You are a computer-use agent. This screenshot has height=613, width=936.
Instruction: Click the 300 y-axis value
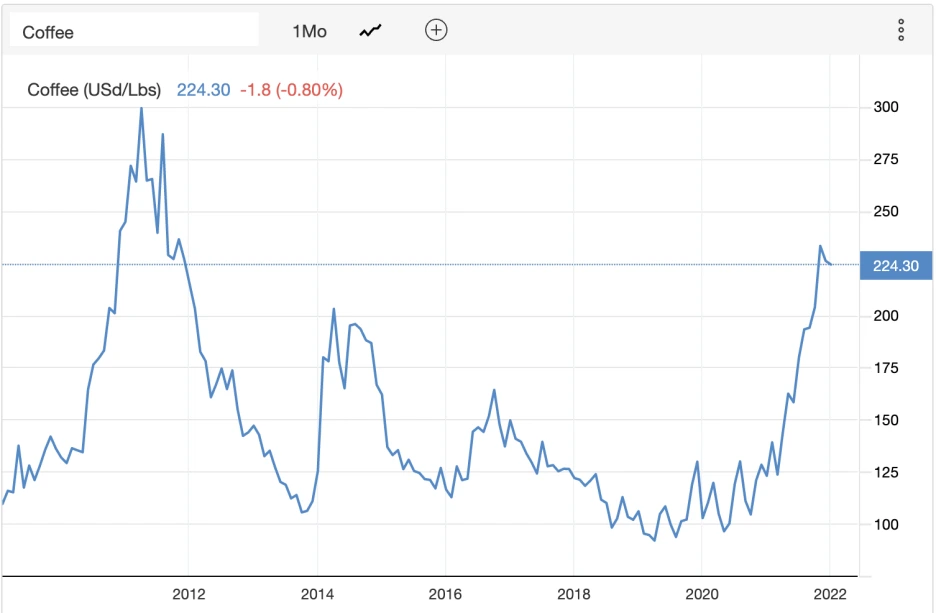coord(886,107)
